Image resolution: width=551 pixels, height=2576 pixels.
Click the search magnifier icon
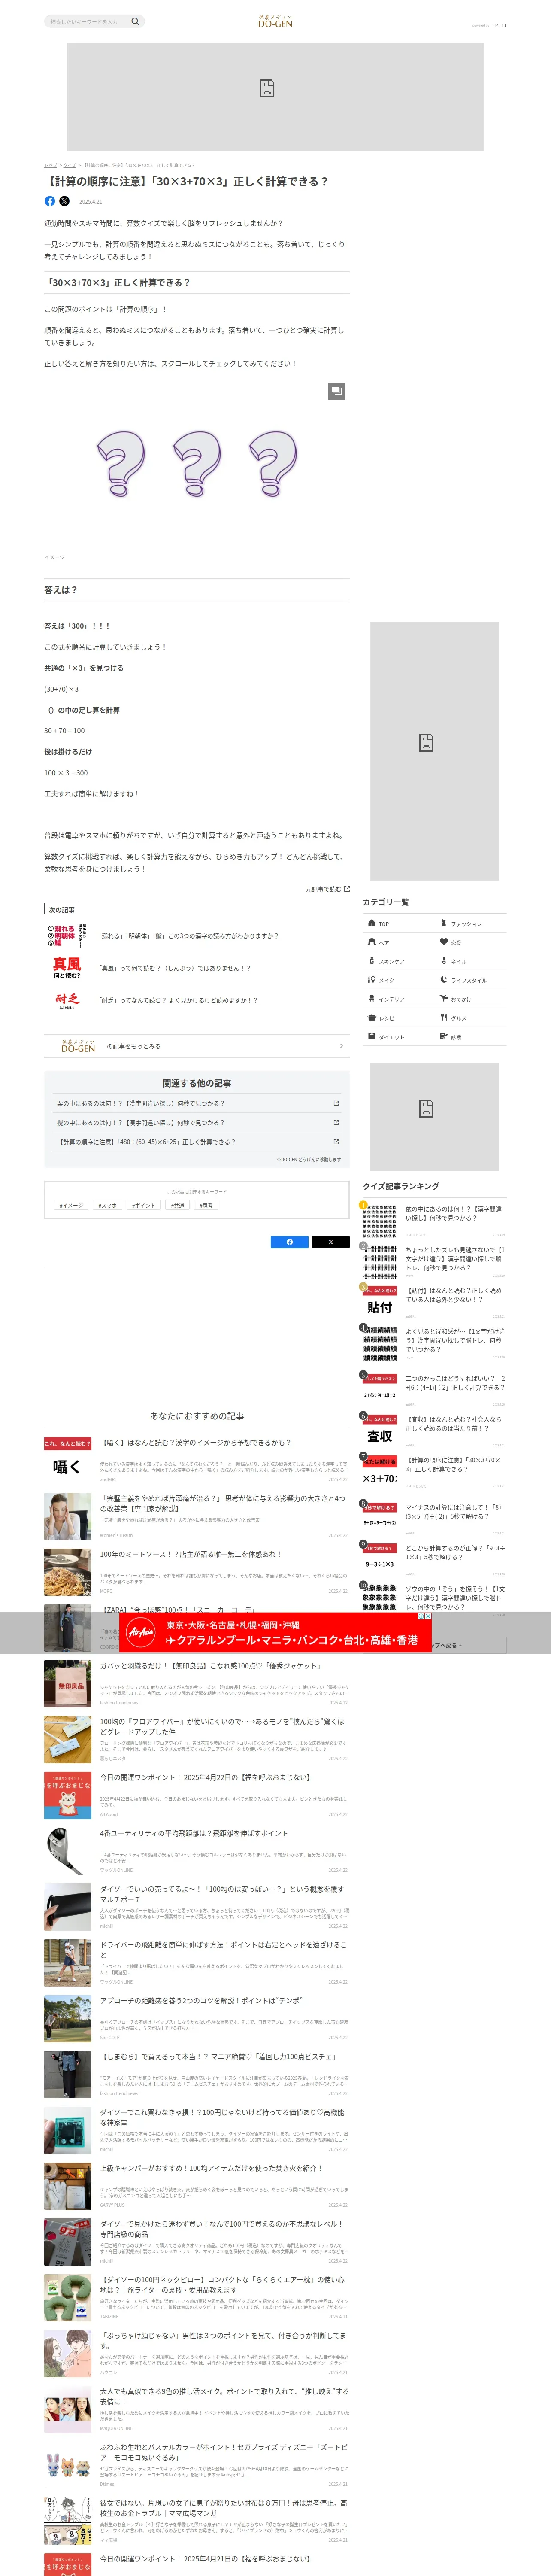[135, 21]
